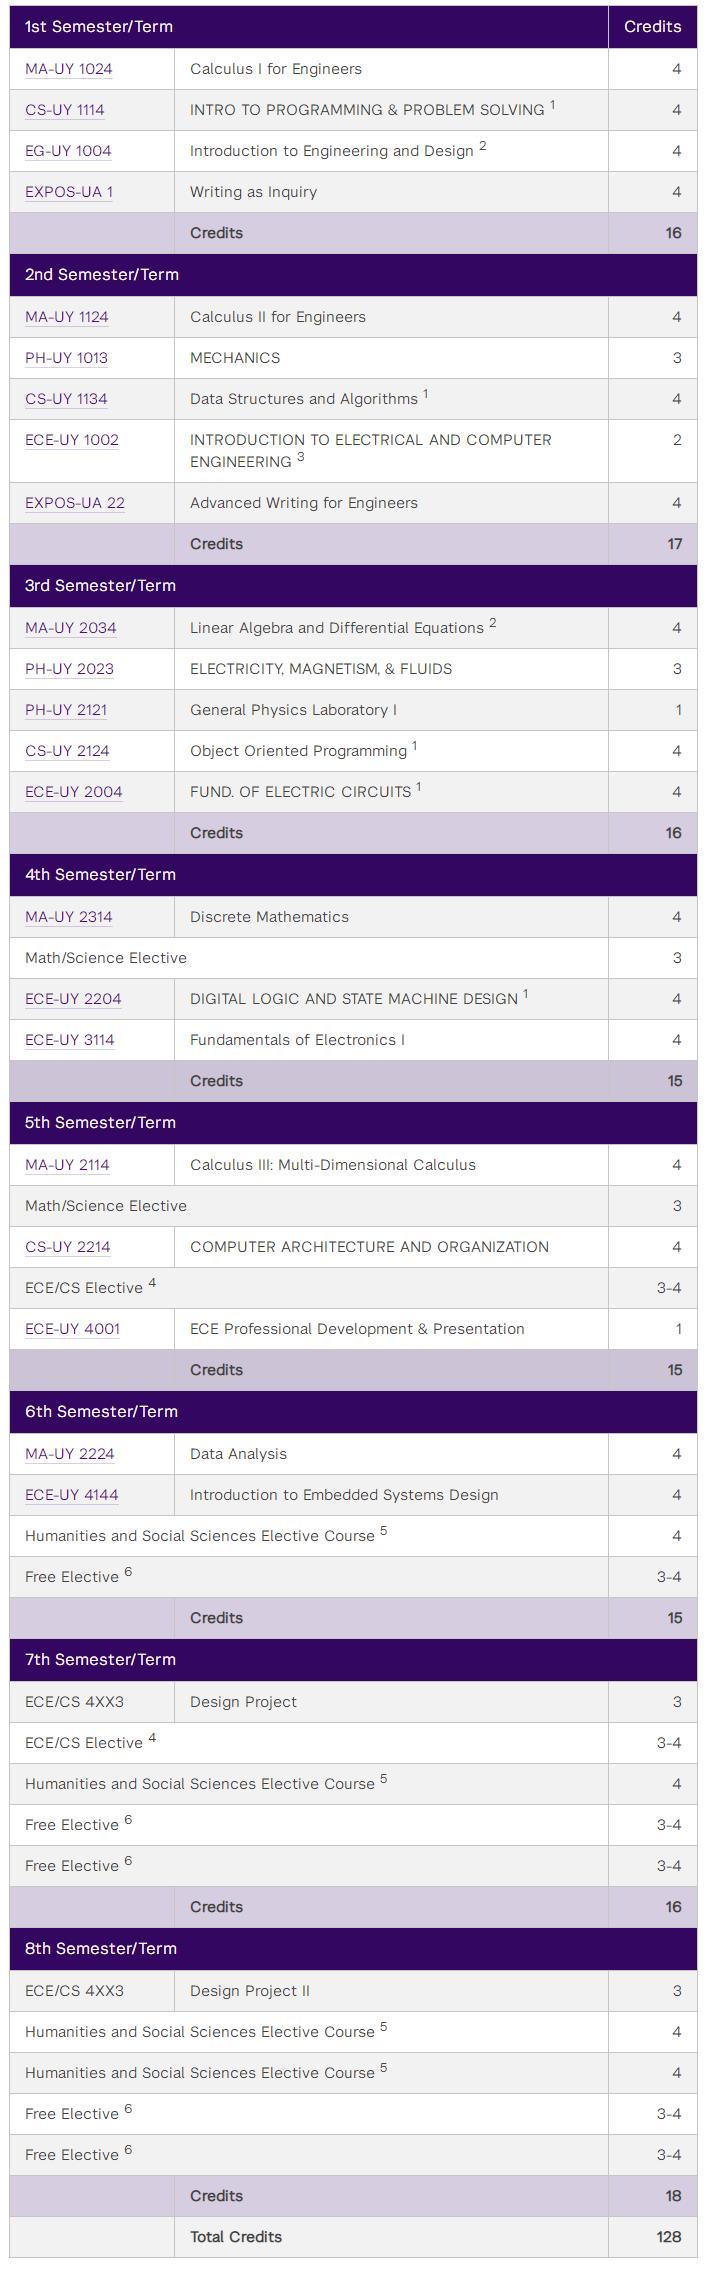This screenshot has height=2274, width=708.
Task: Open the EXPOS-UA 1 course link
Action: (69, 192)
